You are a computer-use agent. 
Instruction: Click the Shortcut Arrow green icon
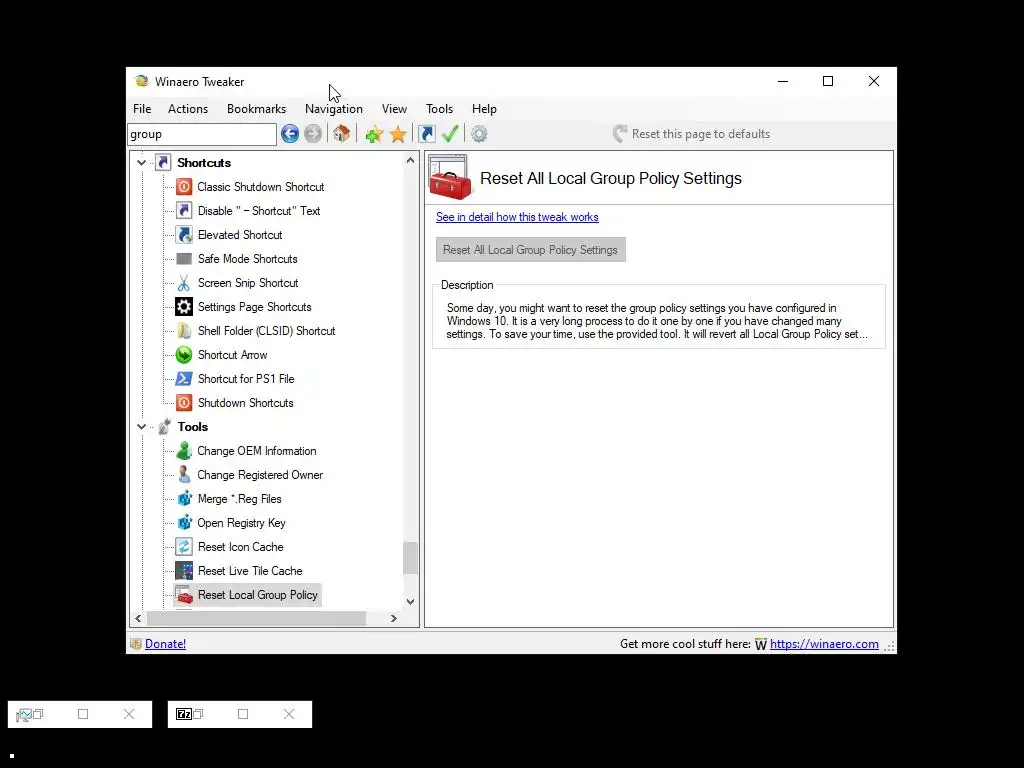click(x=184, y=355)
